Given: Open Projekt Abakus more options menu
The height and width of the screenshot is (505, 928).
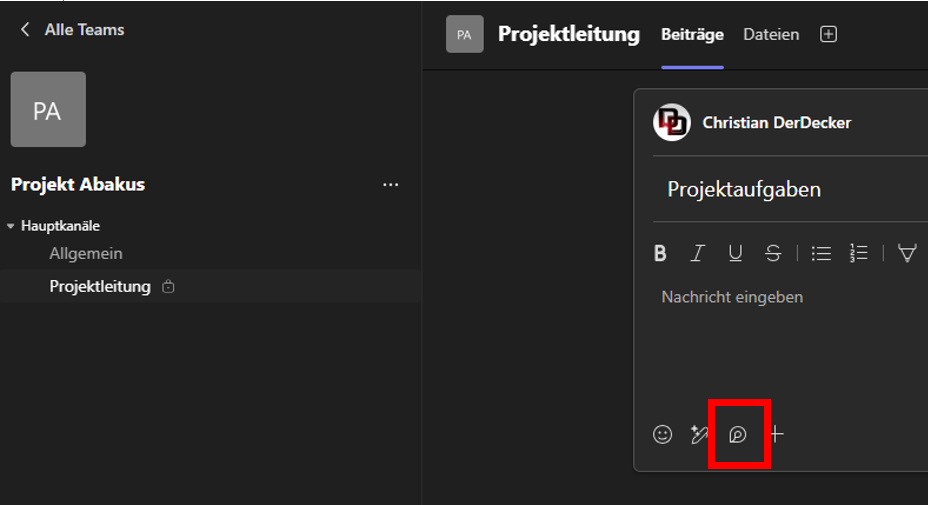Looking at the screenshot, I should (391, 185).
